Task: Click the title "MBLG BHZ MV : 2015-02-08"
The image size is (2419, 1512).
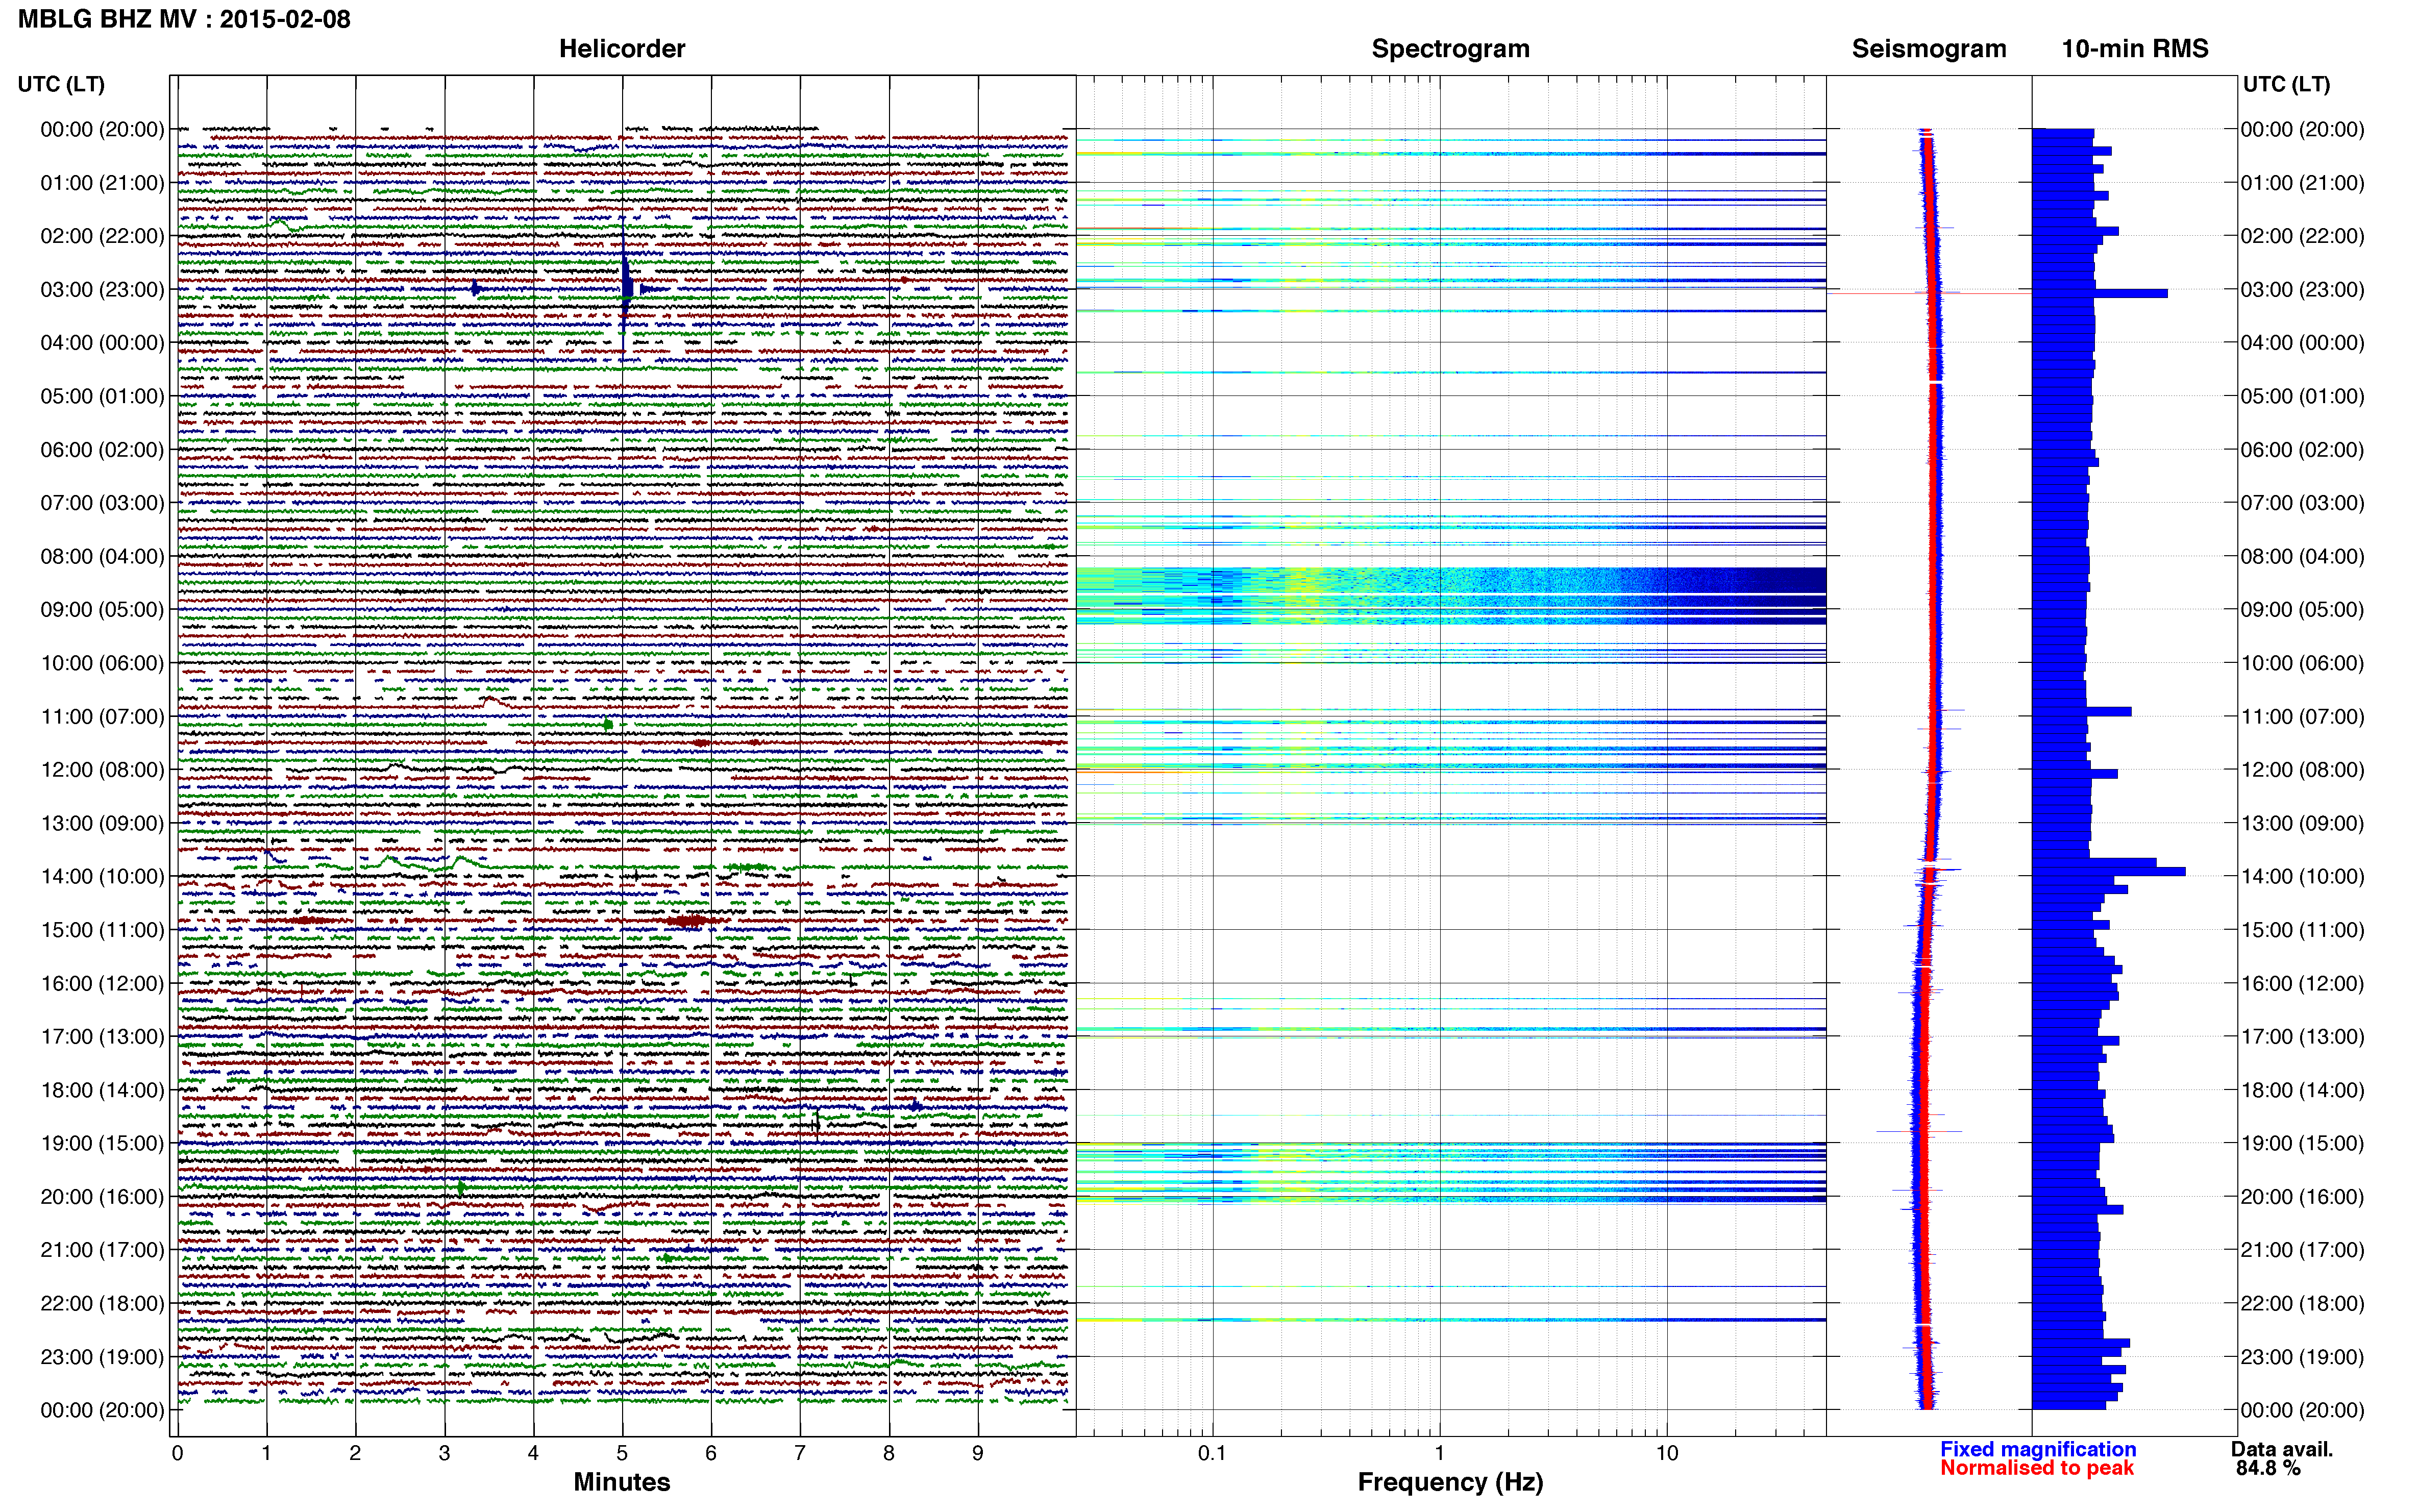Action: [184, 19]
